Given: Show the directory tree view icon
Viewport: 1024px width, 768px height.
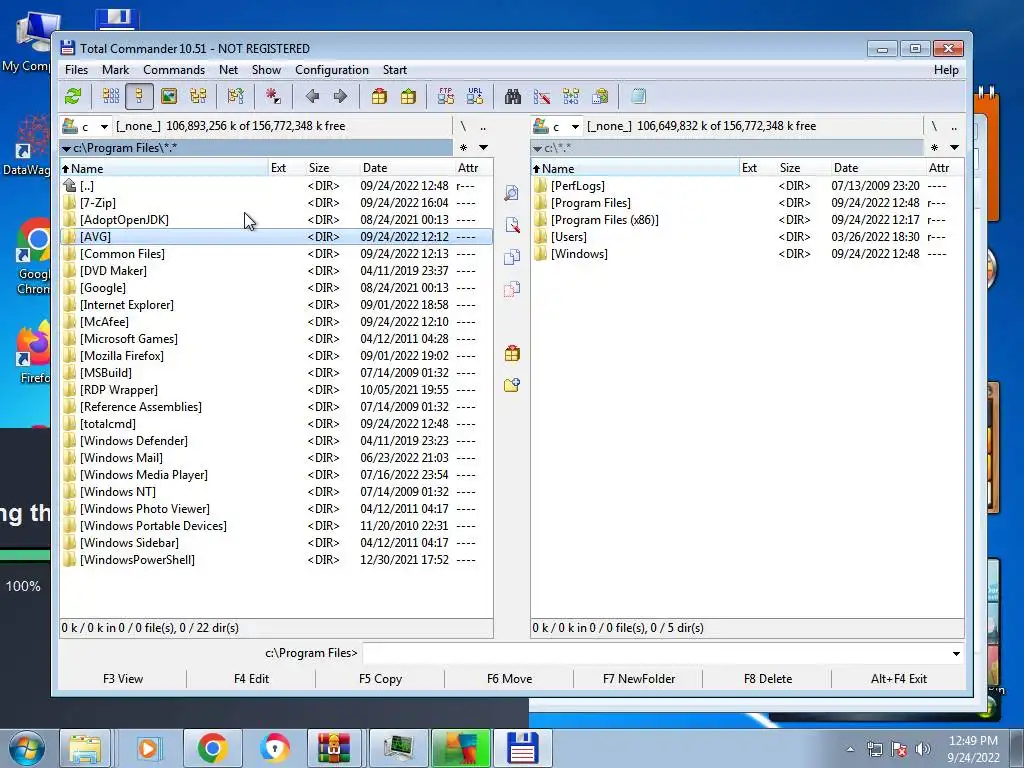Looking at the screenshot, I should (x=198, y=97).
